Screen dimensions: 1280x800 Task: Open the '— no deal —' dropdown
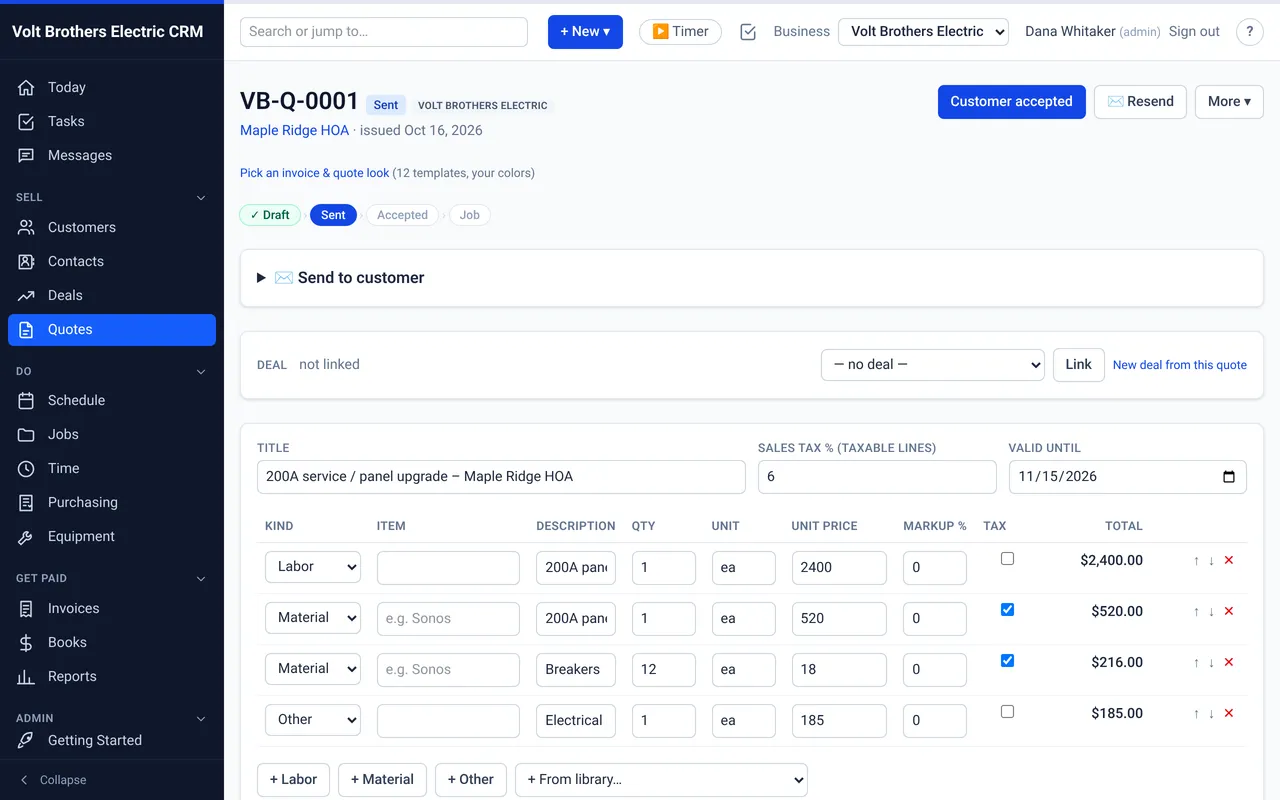coord(933,365)
